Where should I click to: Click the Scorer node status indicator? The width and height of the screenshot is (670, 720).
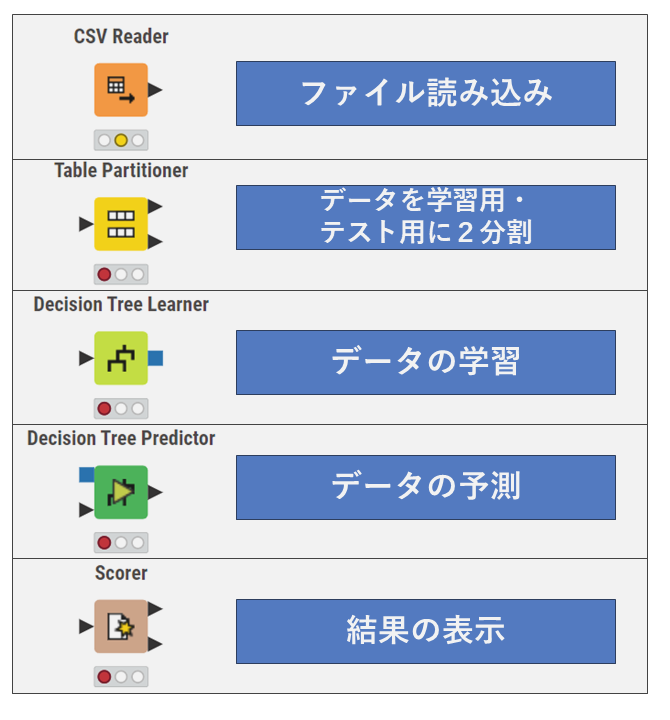[121, 677]
